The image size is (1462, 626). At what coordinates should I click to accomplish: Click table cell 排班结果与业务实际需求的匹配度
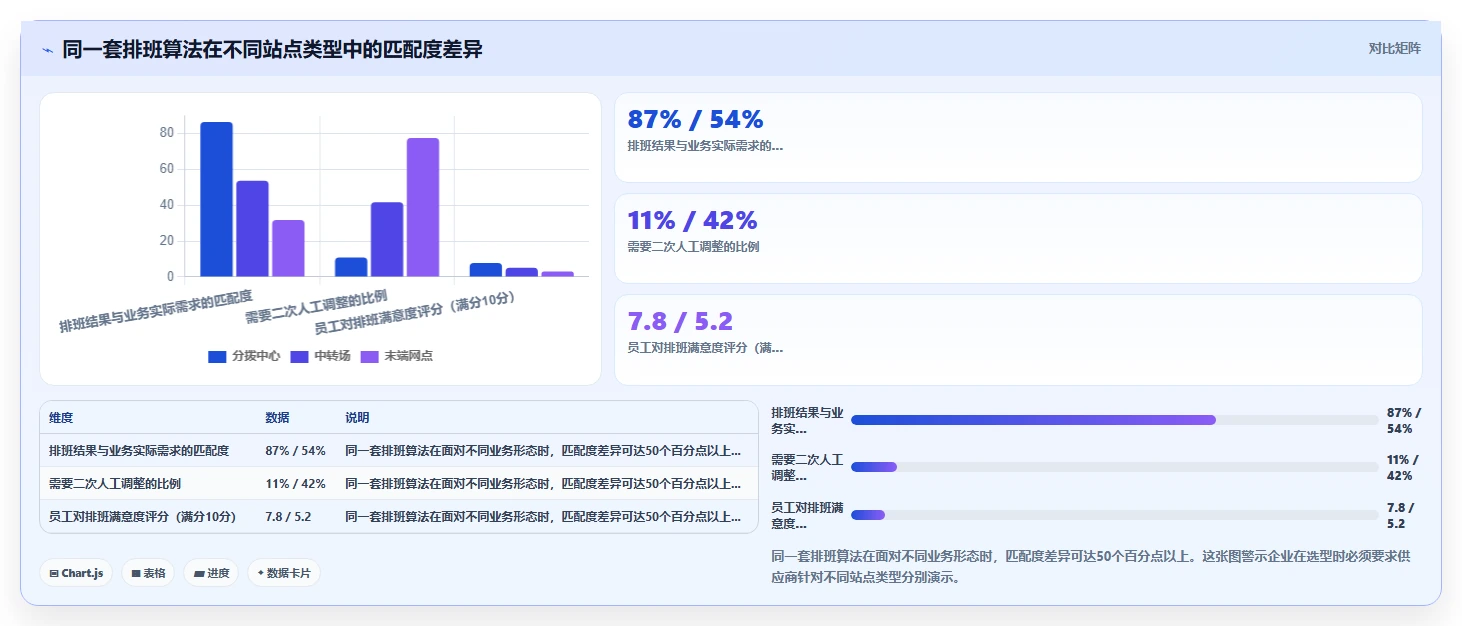tap(139, 451)
